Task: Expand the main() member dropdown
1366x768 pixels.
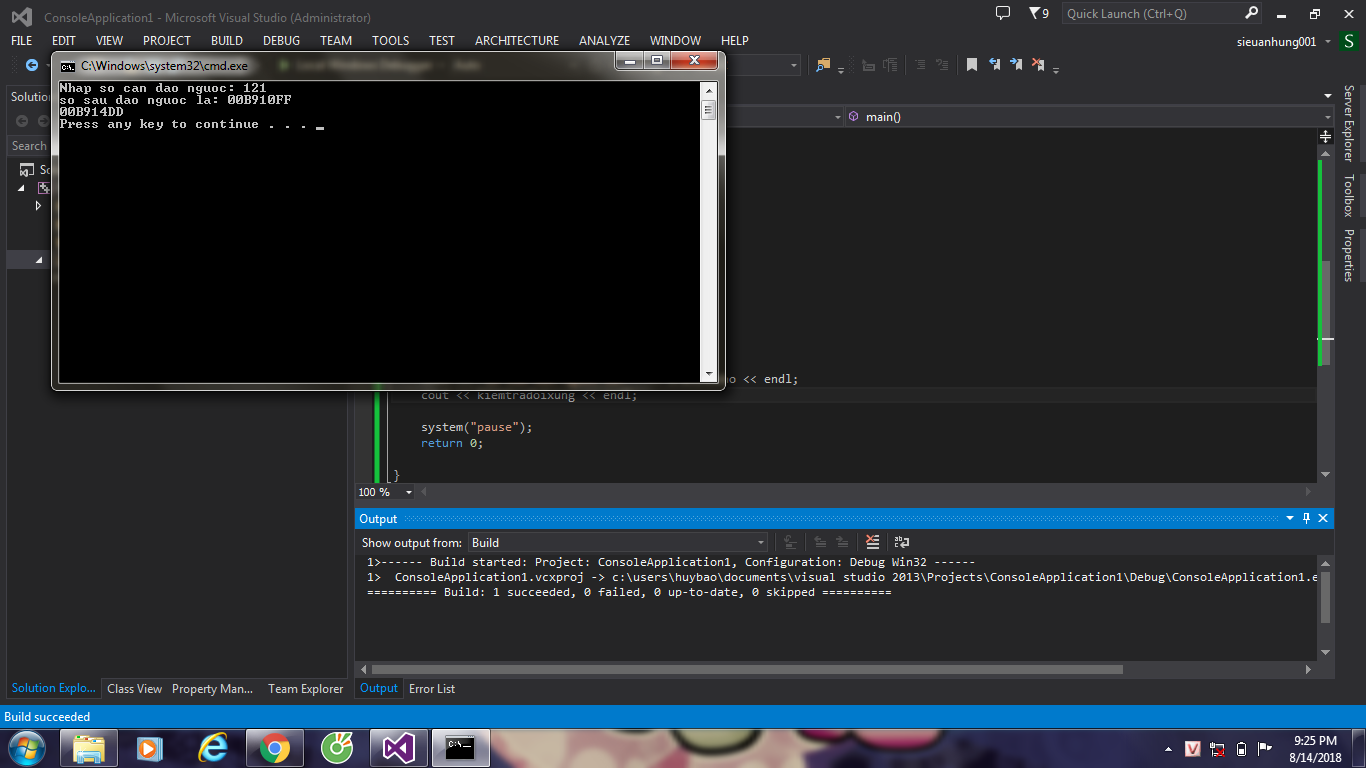Action: 1326,117
